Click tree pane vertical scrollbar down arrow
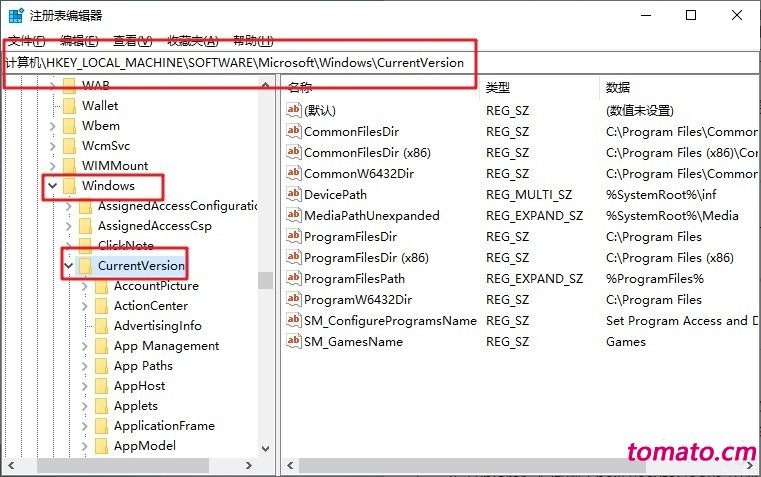The image size is (761, 477). pyautogui.click(x=265, y=448)
